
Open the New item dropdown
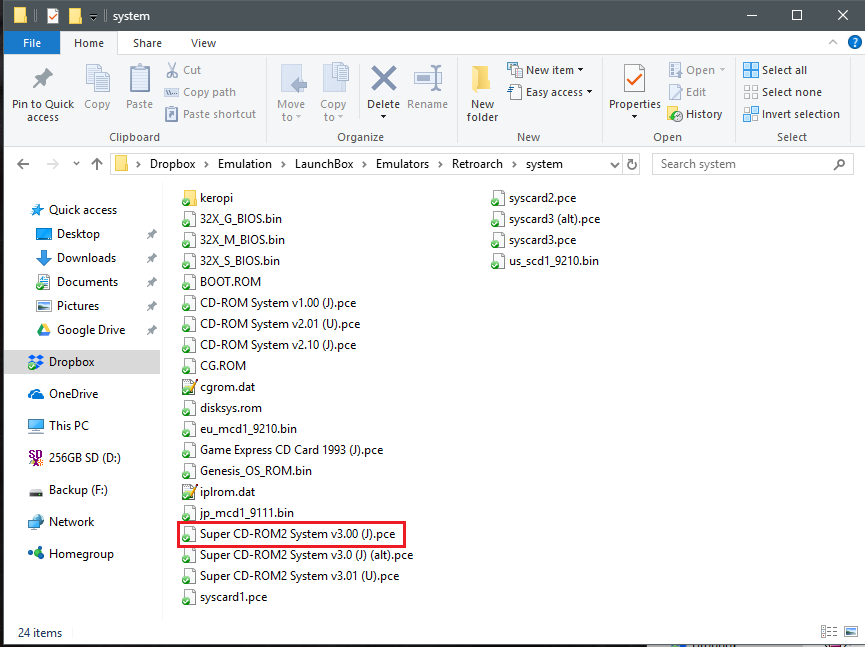tap(545, 70)
